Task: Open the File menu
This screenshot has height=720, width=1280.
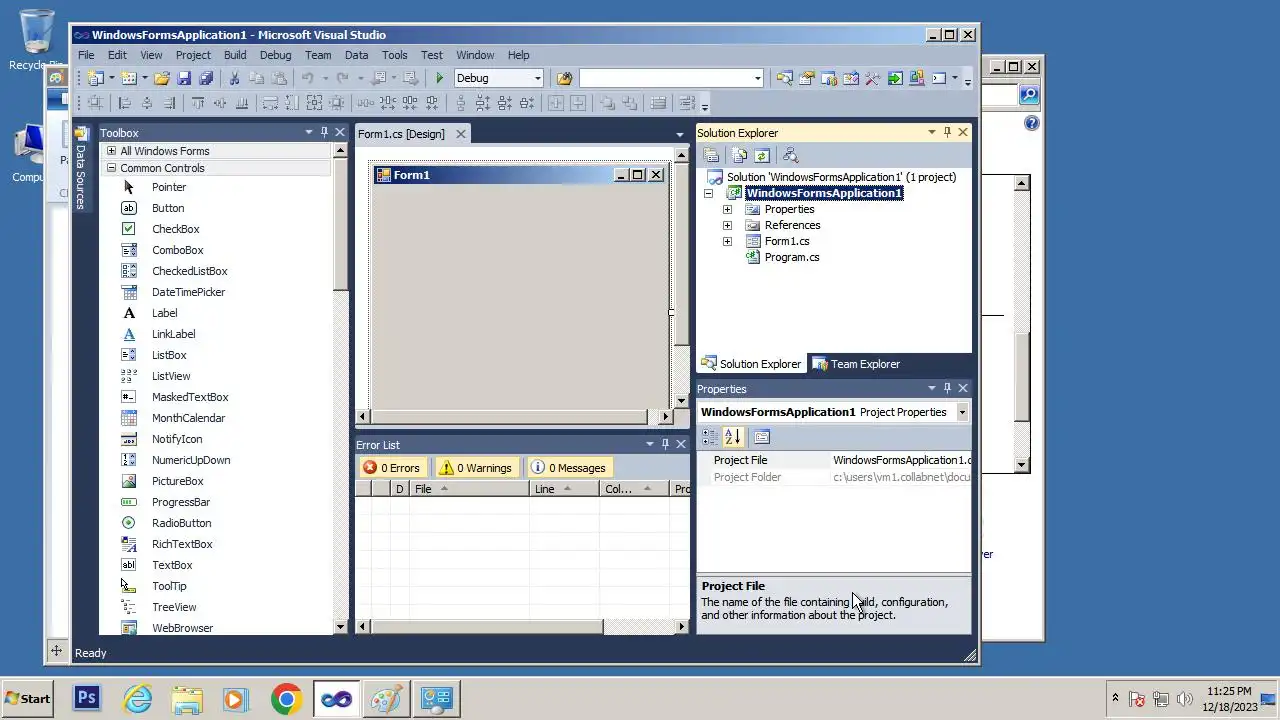Action: click(86, 55)
